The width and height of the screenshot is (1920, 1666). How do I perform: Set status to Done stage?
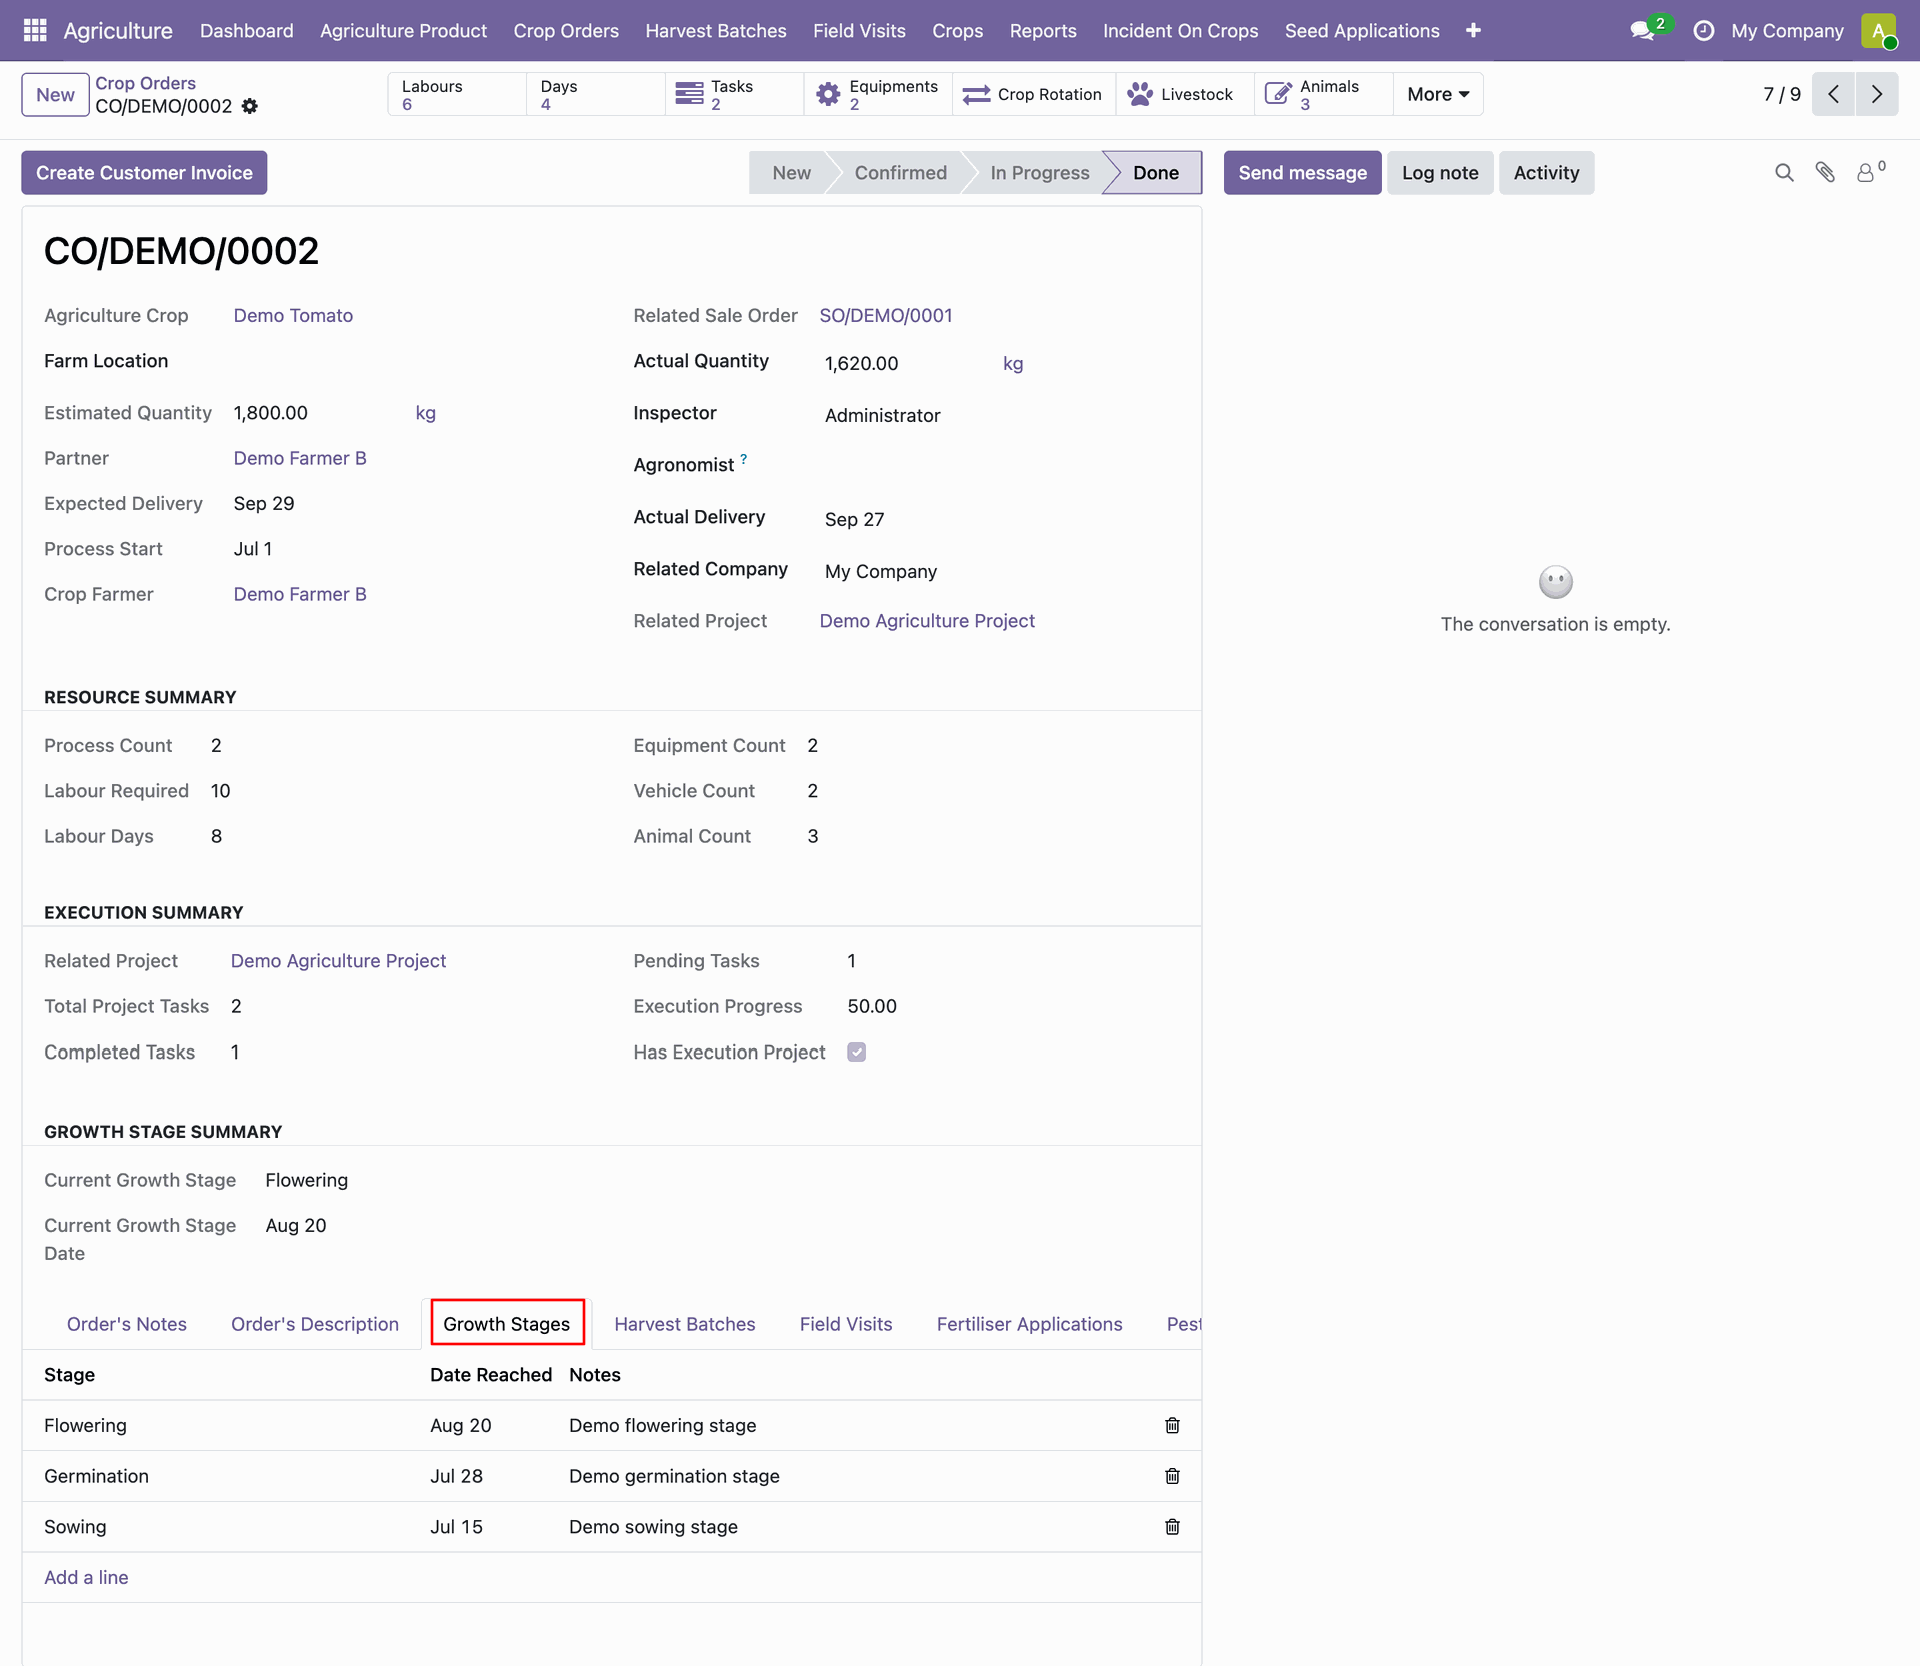[x=1155, y=173]
